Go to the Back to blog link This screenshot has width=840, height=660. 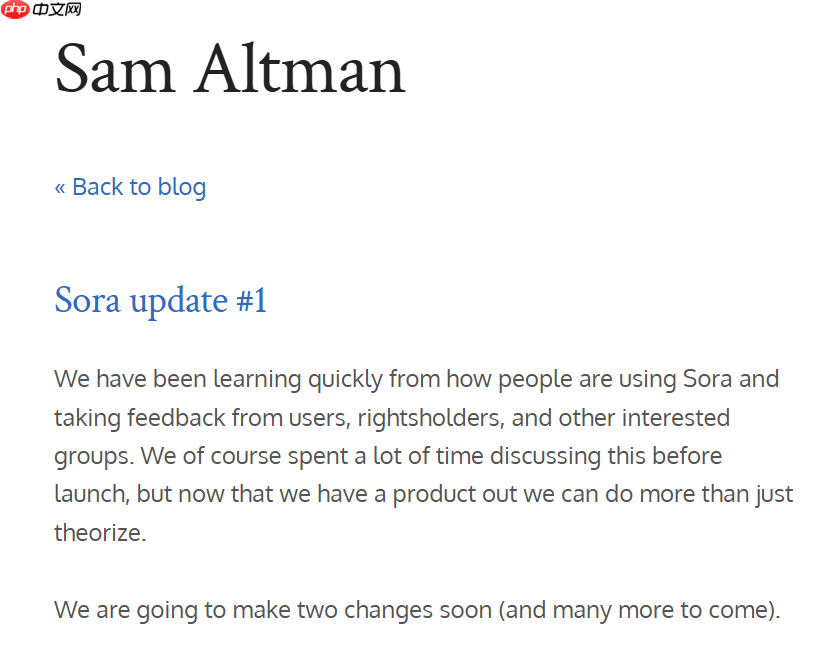(x=130, y=187)
